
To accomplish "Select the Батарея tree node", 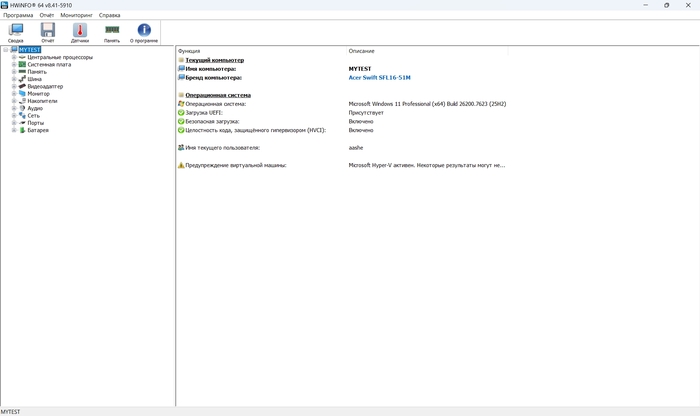I will 38,130.
